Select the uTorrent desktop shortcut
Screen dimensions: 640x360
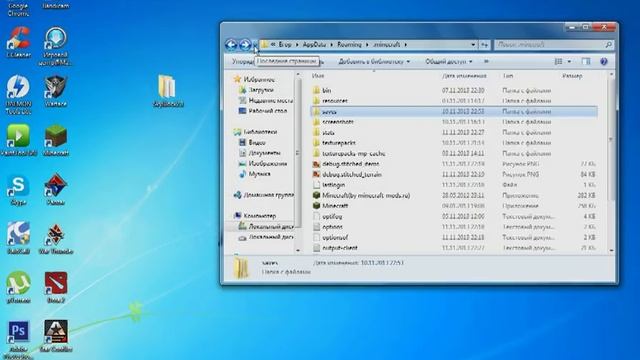[x=18, y=288]
